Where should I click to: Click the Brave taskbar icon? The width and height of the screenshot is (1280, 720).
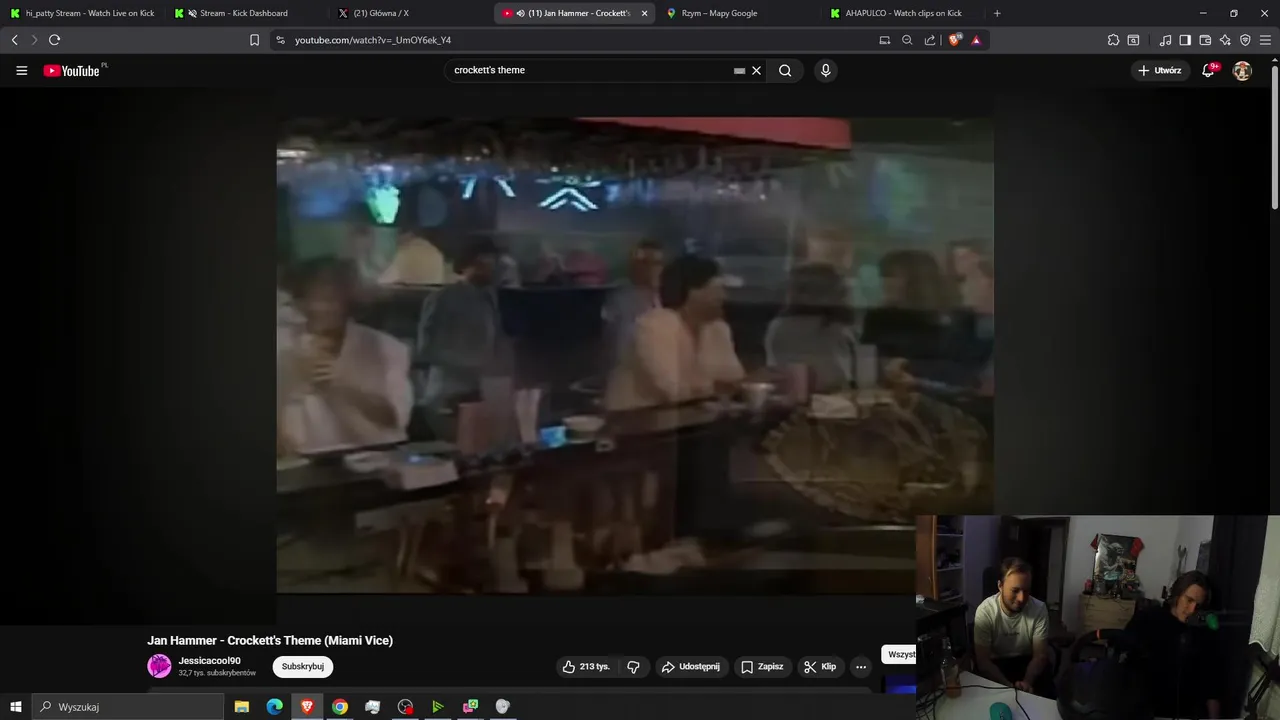click(307, 707)
